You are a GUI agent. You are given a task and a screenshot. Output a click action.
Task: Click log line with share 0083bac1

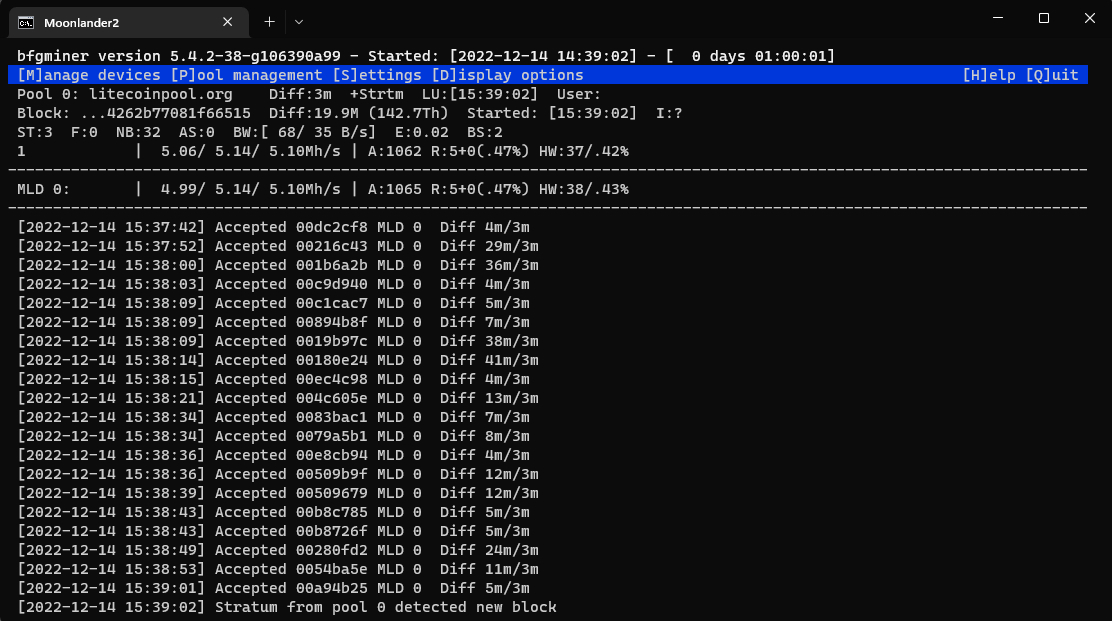click(x=274, y=418)
